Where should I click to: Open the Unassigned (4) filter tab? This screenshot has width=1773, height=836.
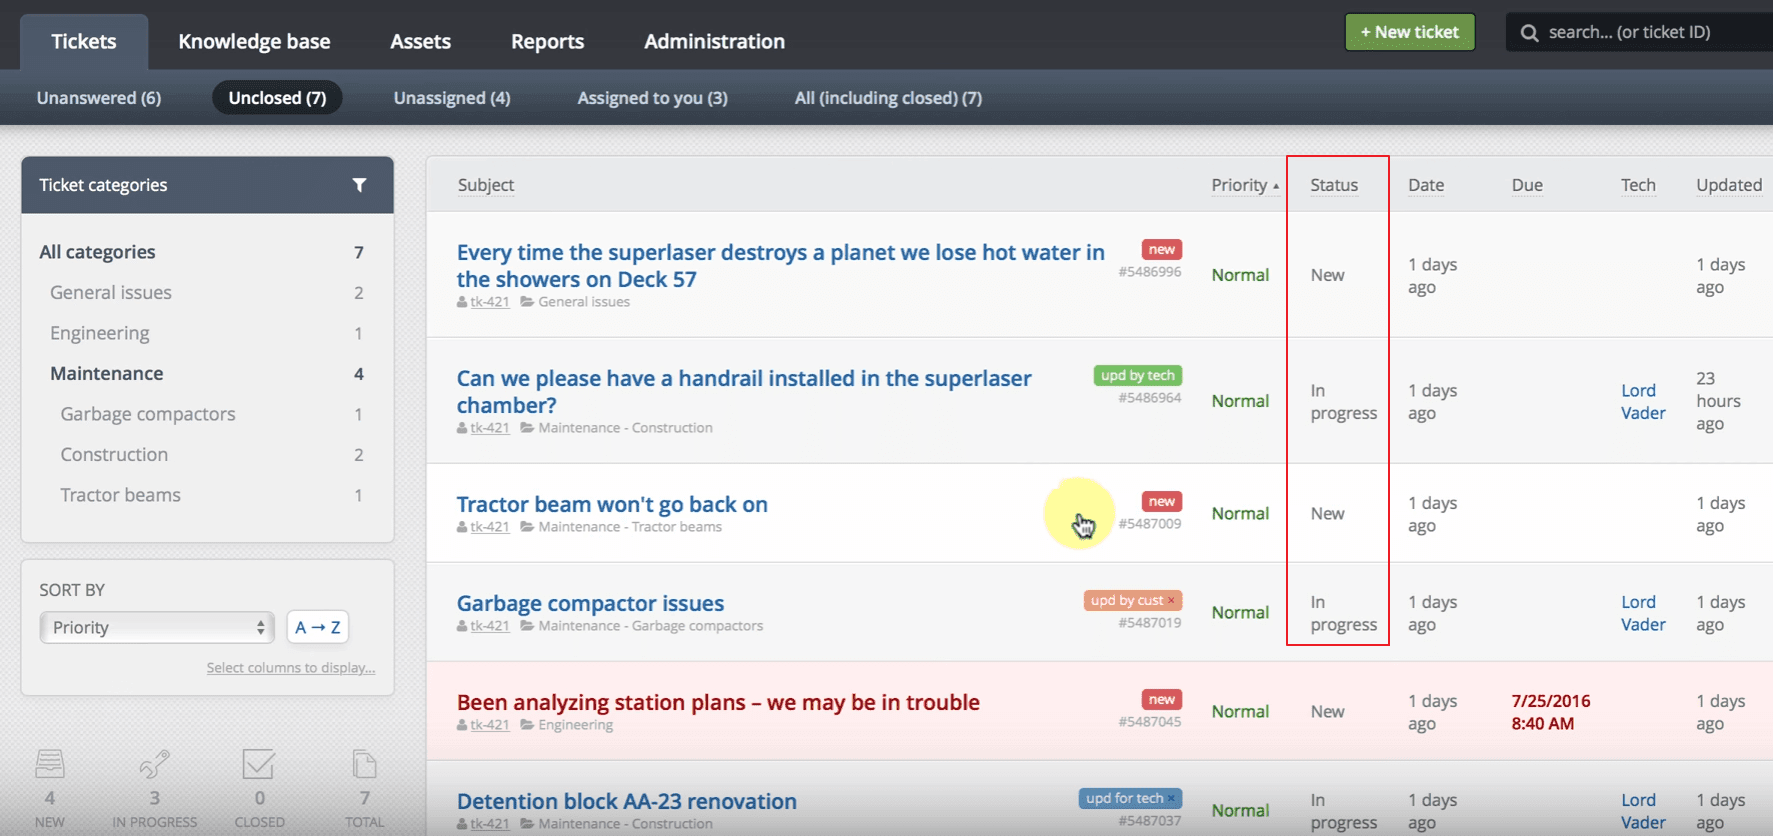point(452,98)
